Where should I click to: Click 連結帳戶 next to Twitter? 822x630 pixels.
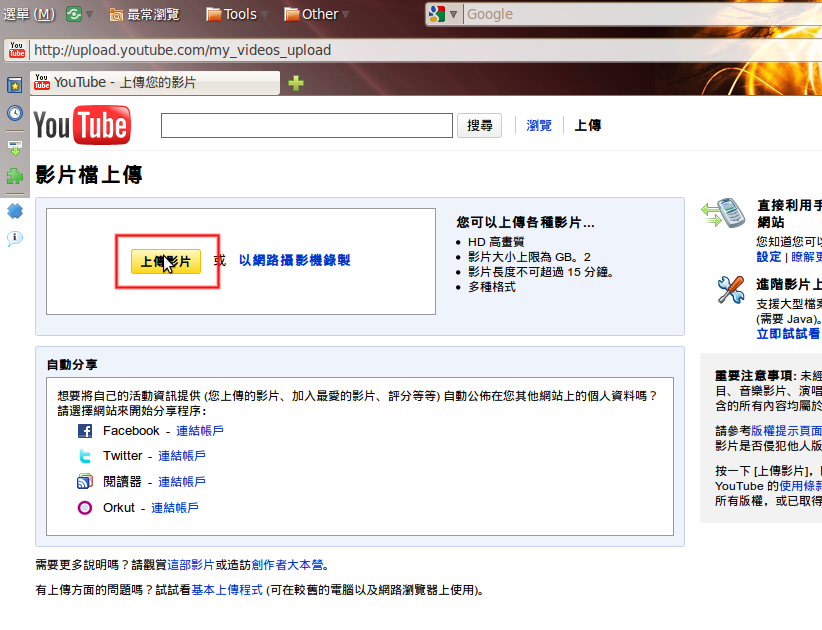click(x=182, y=456)
